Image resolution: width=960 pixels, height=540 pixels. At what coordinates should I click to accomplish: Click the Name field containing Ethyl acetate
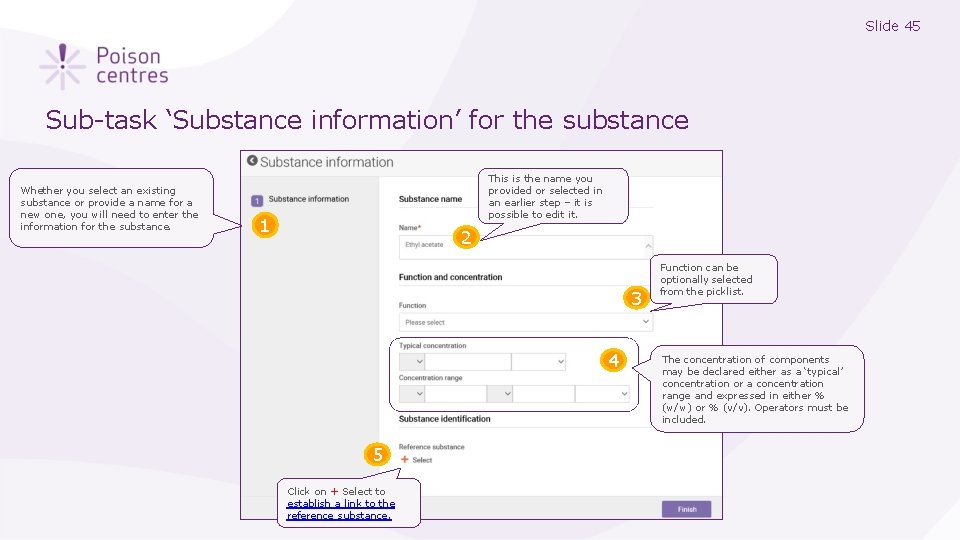tap(525, 247)
